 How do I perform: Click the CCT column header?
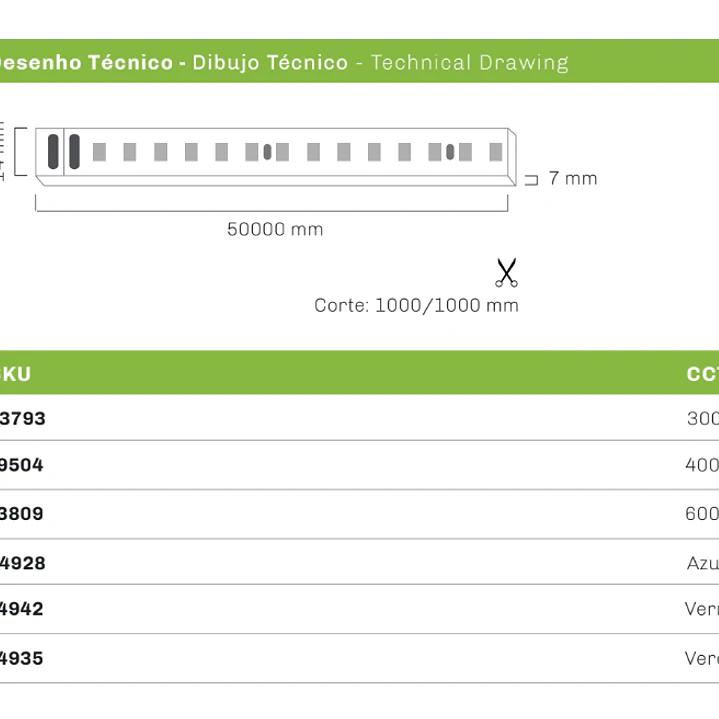(702, 374)
